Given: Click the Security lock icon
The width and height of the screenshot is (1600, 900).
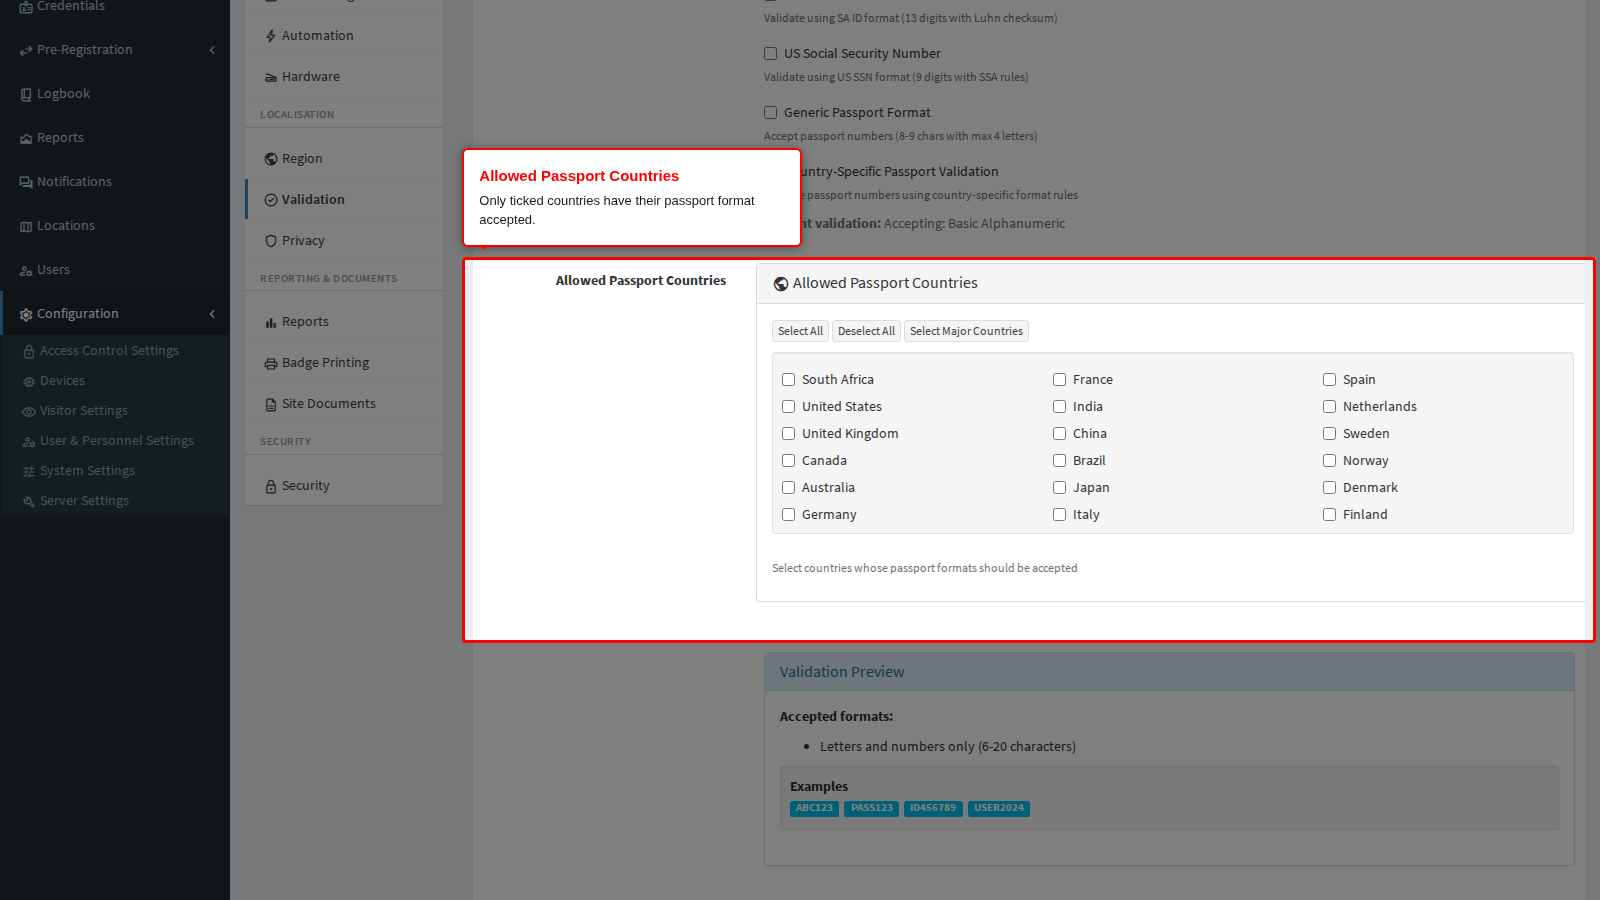Looking at the screenshot, I should tap(271, 486).
